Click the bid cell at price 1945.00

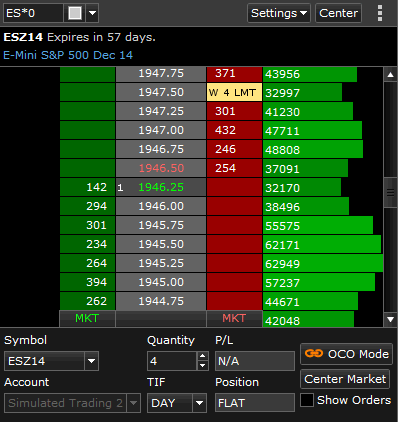point(88,282)
